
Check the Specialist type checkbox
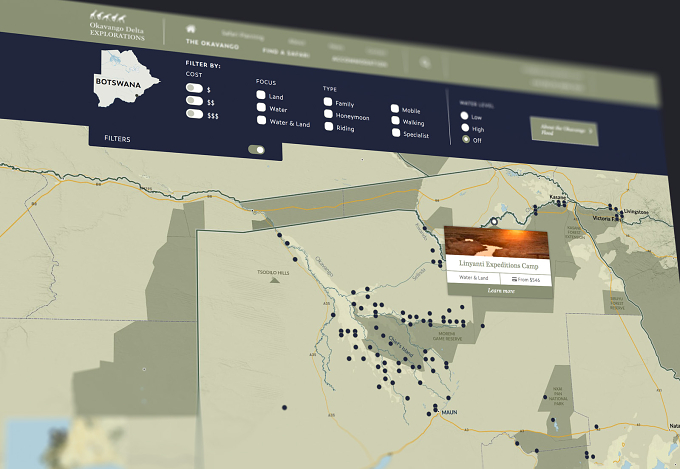(396, 133)
